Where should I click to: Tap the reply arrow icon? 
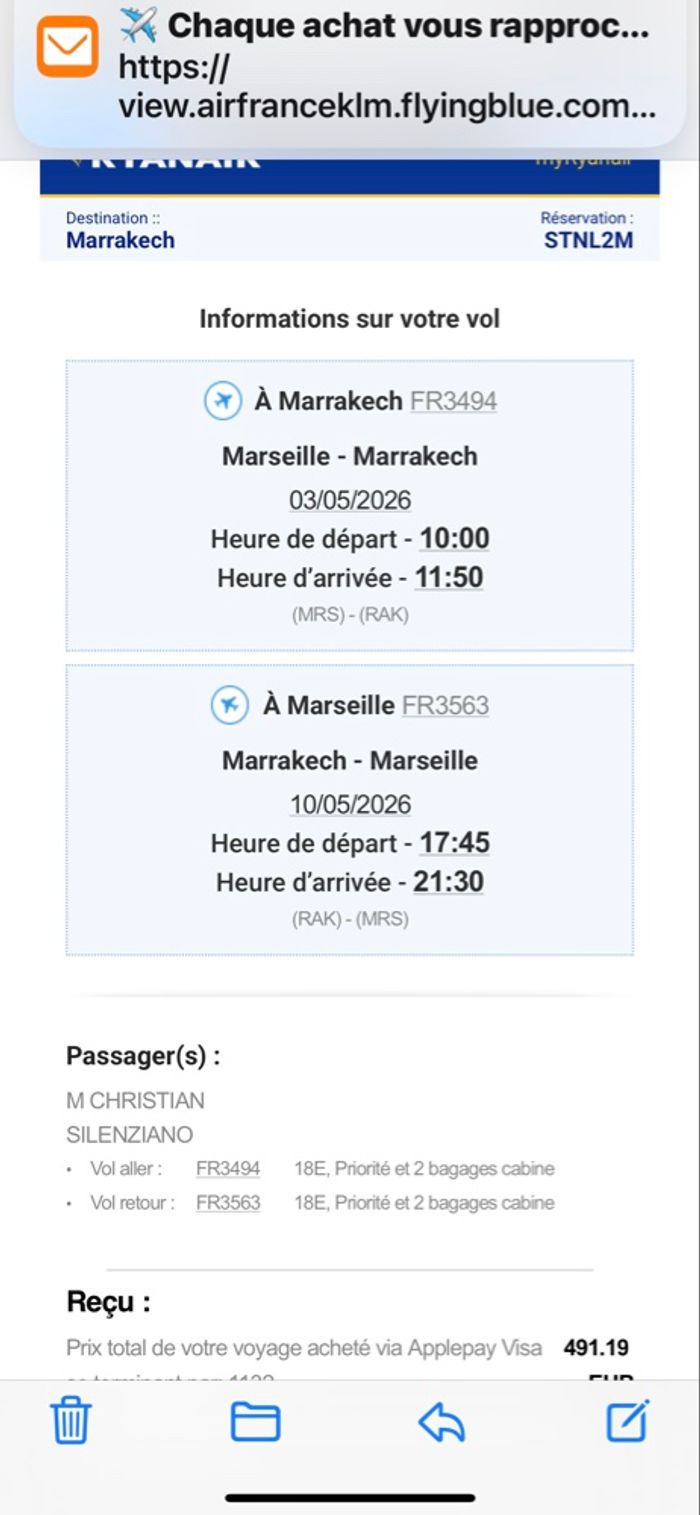441,1421
